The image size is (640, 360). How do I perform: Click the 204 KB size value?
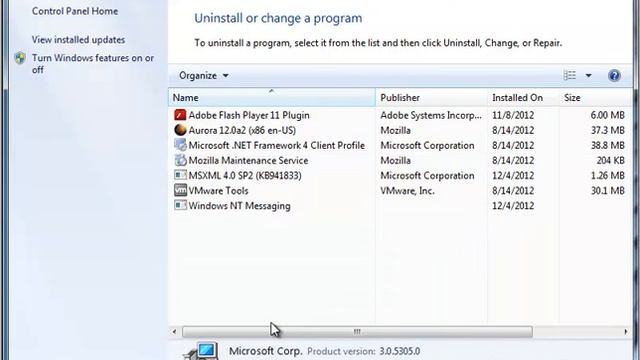pyautogui.click(x=610, y=160)
